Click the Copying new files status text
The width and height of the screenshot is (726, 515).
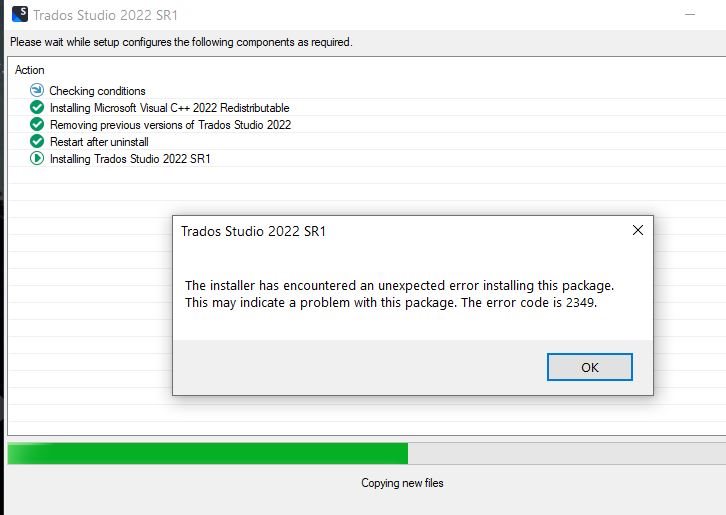coord(402,483)
